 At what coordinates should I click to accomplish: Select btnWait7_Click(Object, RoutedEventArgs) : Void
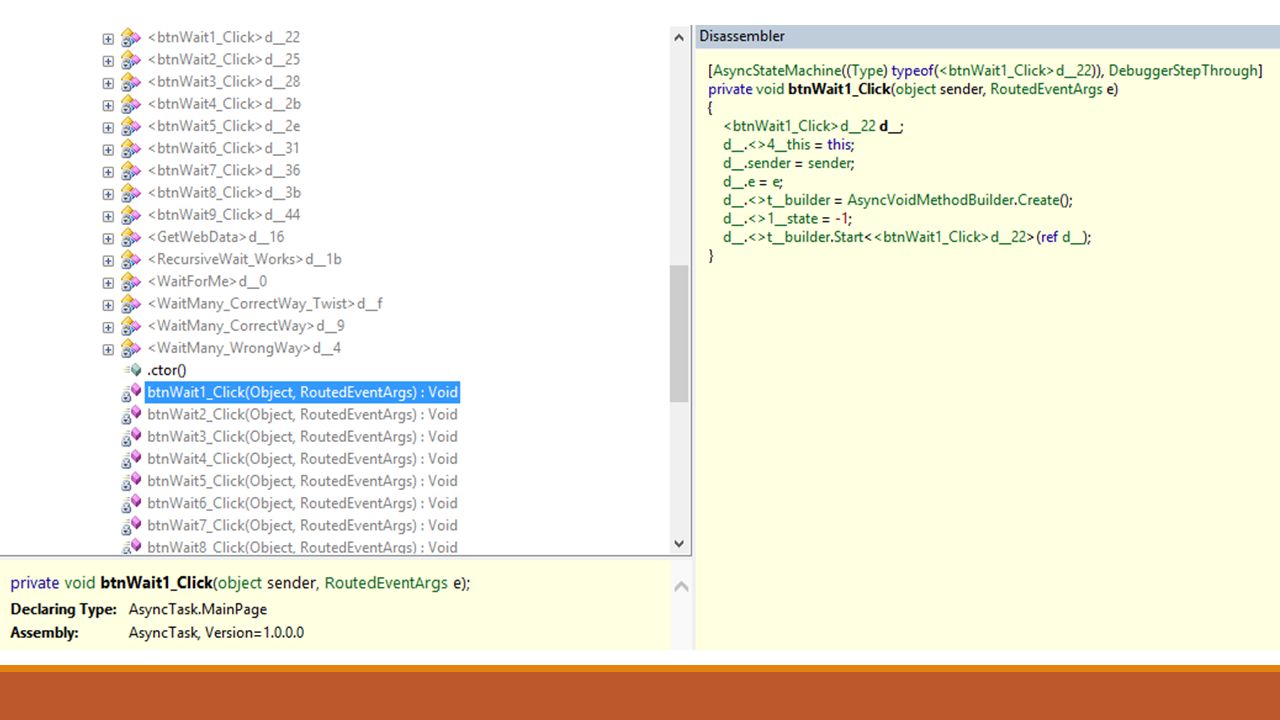click(x=302, y=525)
